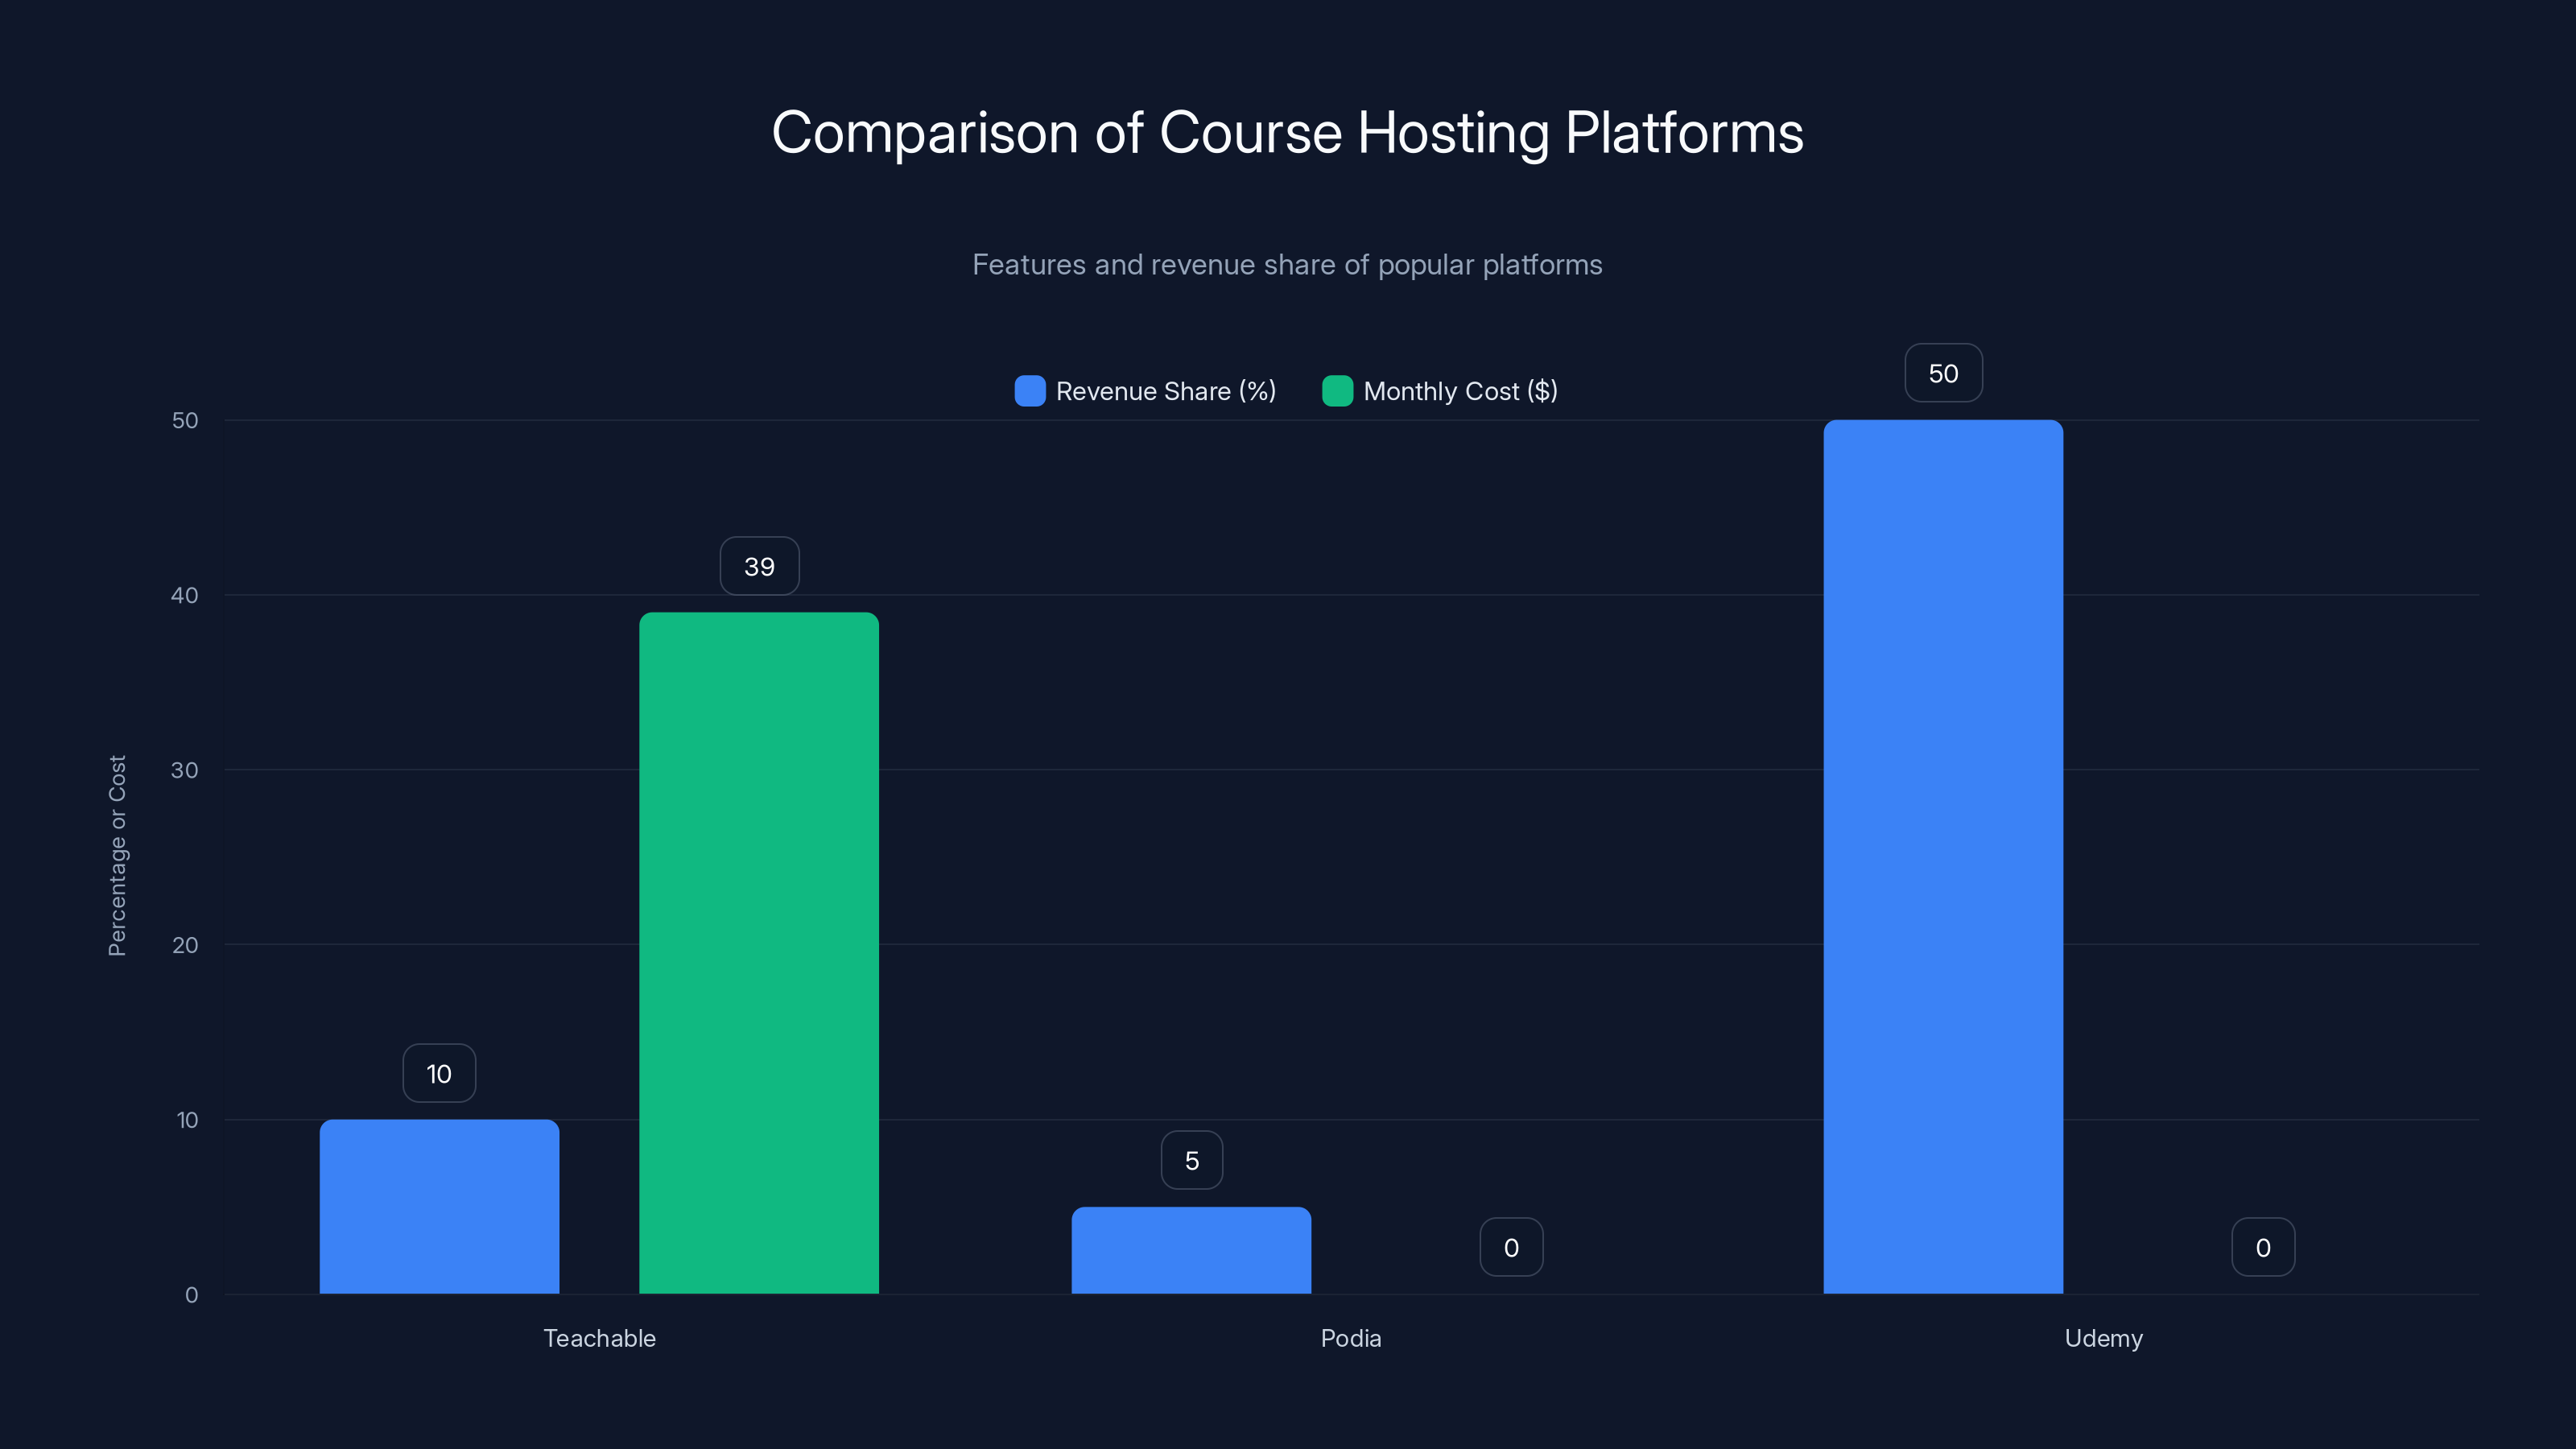Click the 39 data label above Teachable's cost bar
The height and width of the screenshot is (1449, 2576).
click(759, 565)
